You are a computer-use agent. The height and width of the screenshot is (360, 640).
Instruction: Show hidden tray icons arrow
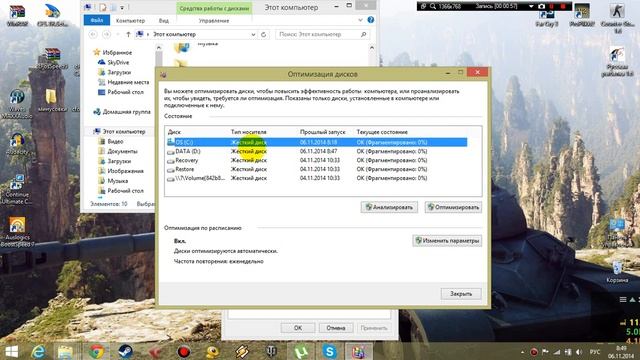pyautogui.click(x=522, y=352)
